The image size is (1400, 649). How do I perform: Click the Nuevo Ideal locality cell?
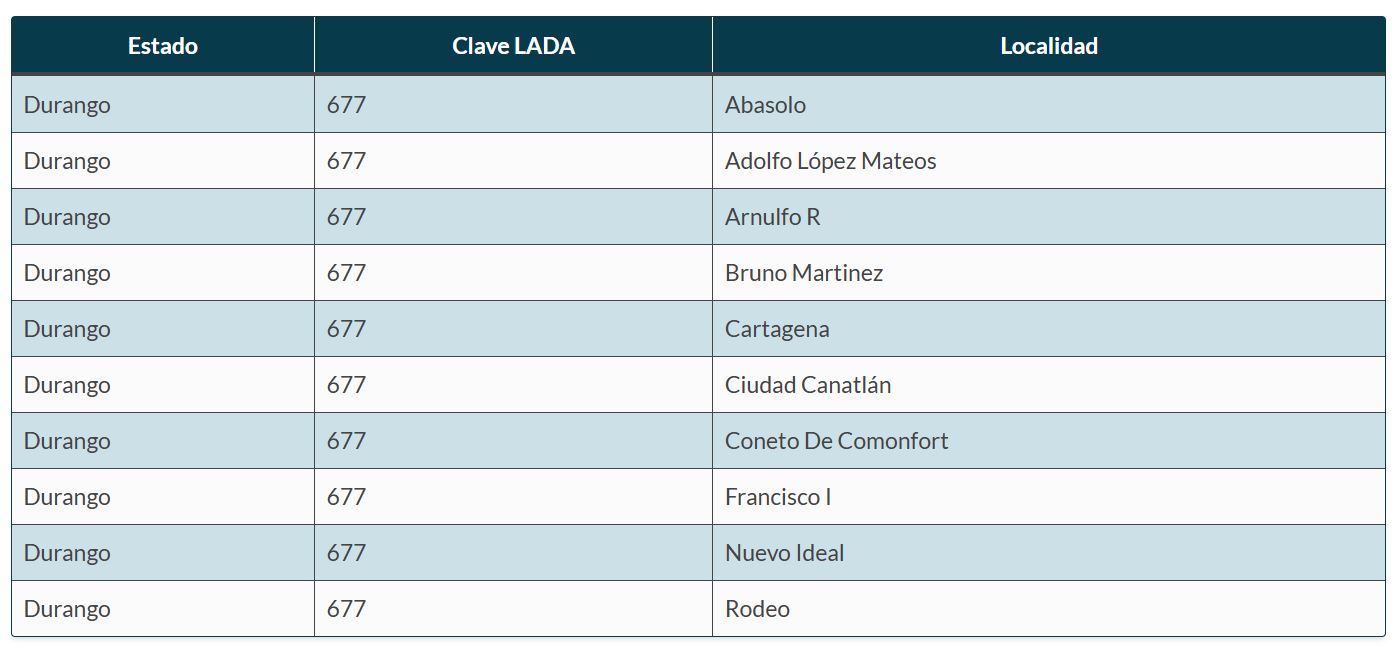(x=785, y=553)
